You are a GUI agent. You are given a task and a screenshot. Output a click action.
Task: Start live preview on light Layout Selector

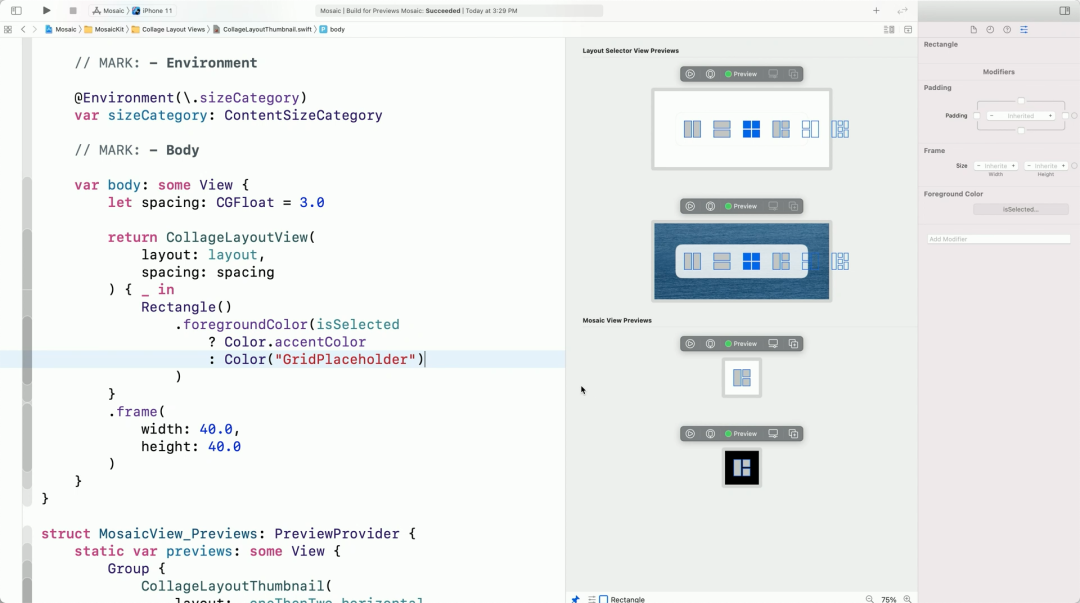pos(689,74)
